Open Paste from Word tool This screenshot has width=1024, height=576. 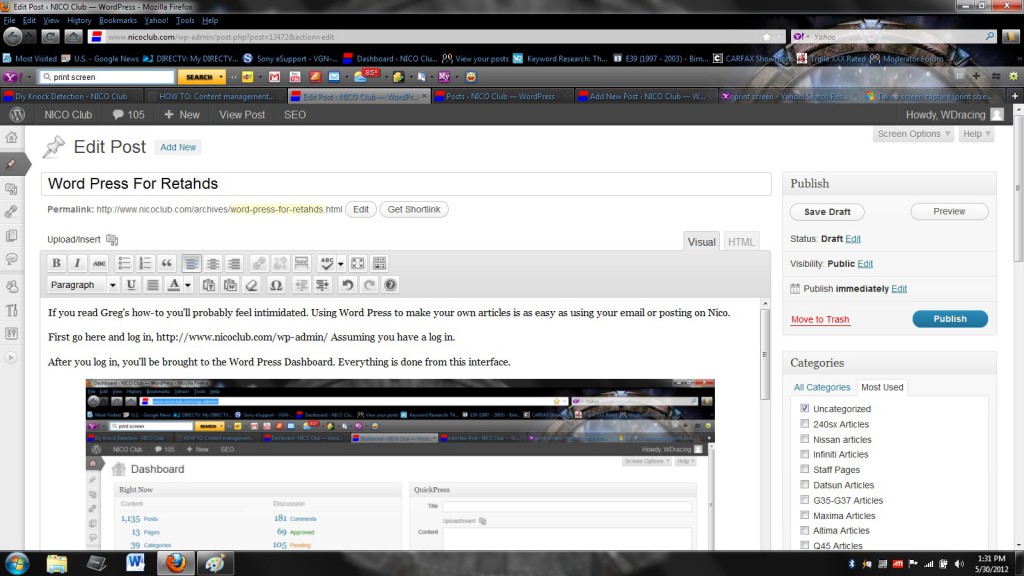[x=230, y=285]
